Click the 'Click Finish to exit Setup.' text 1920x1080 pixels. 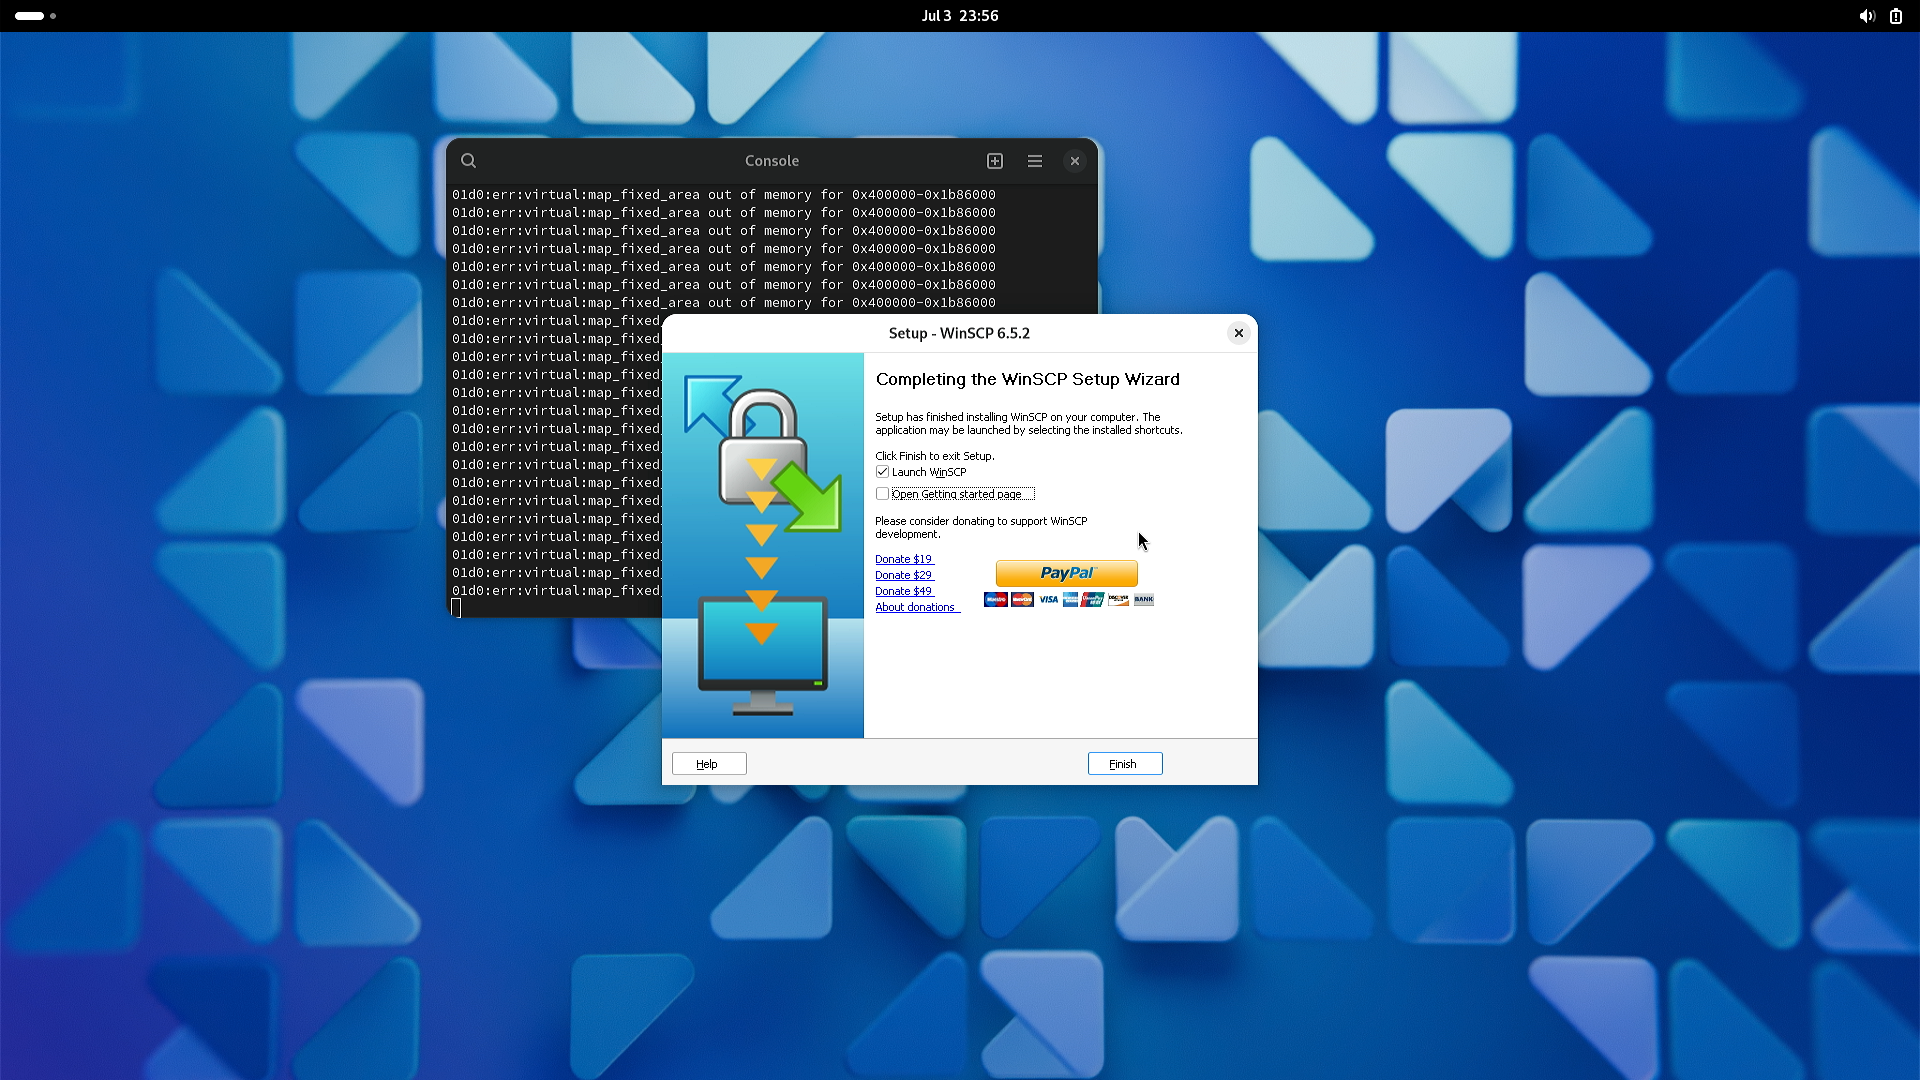point(935,456)
